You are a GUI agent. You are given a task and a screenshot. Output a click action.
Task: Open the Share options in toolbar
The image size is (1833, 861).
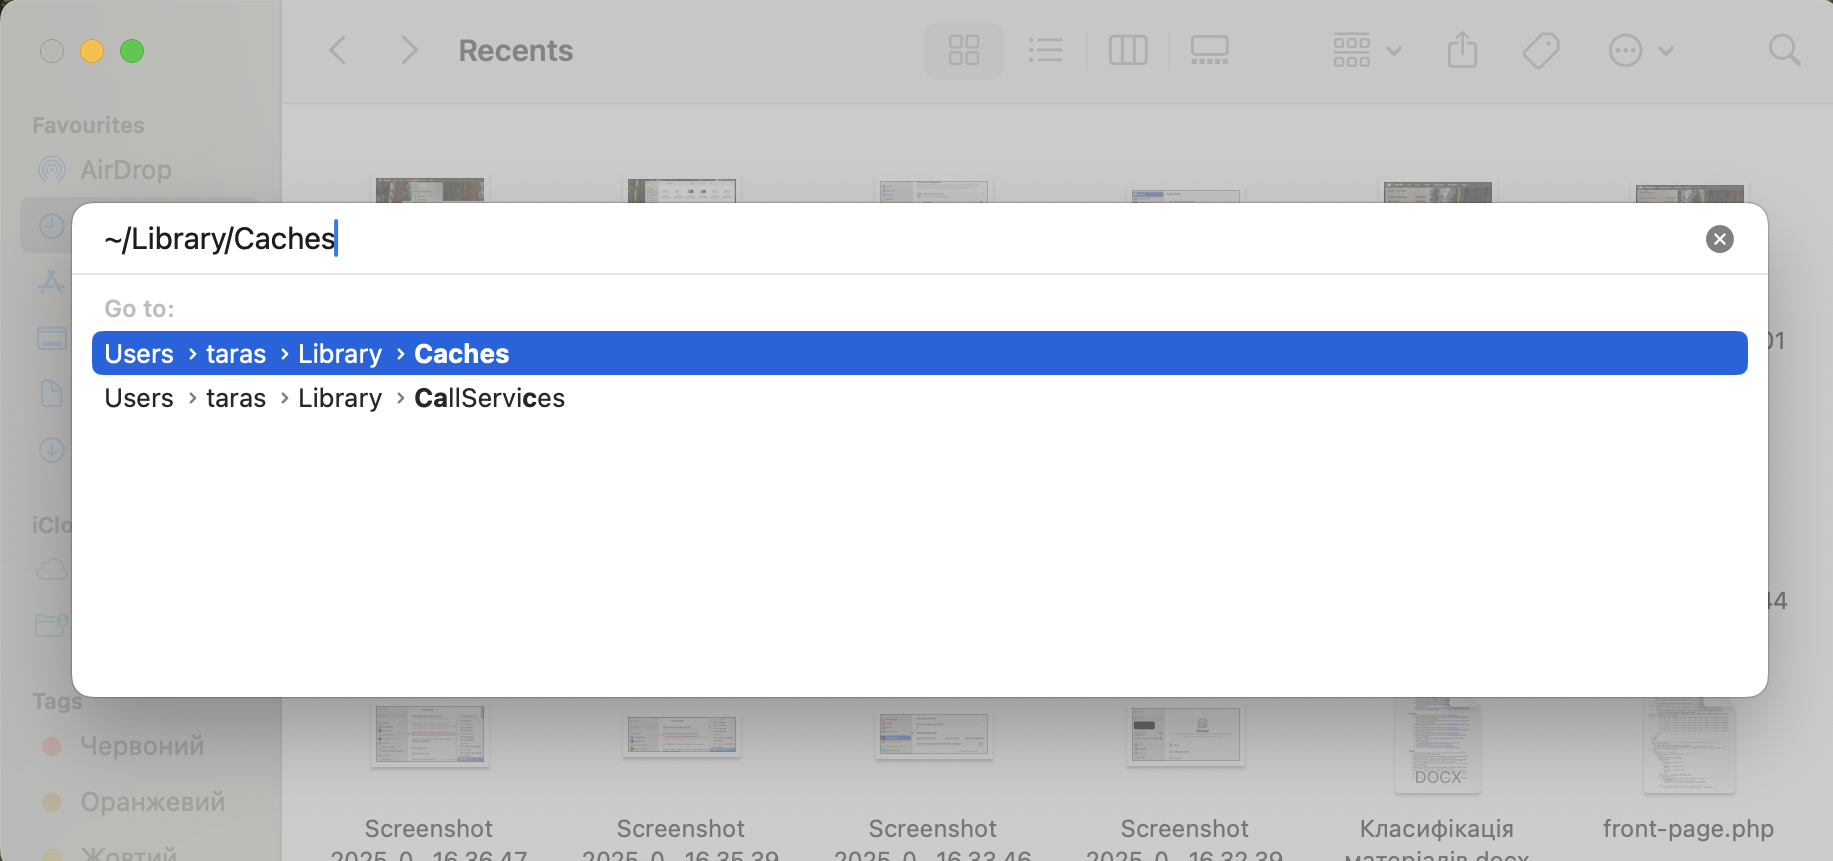click(1463, 50)
